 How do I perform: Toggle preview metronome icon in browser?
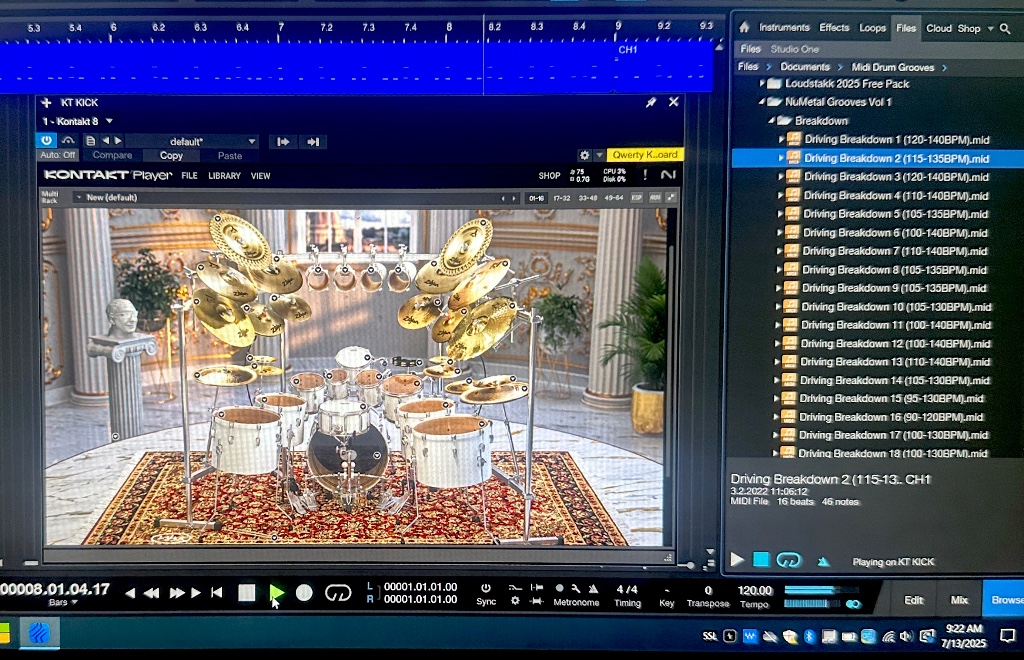coord(824,561)
